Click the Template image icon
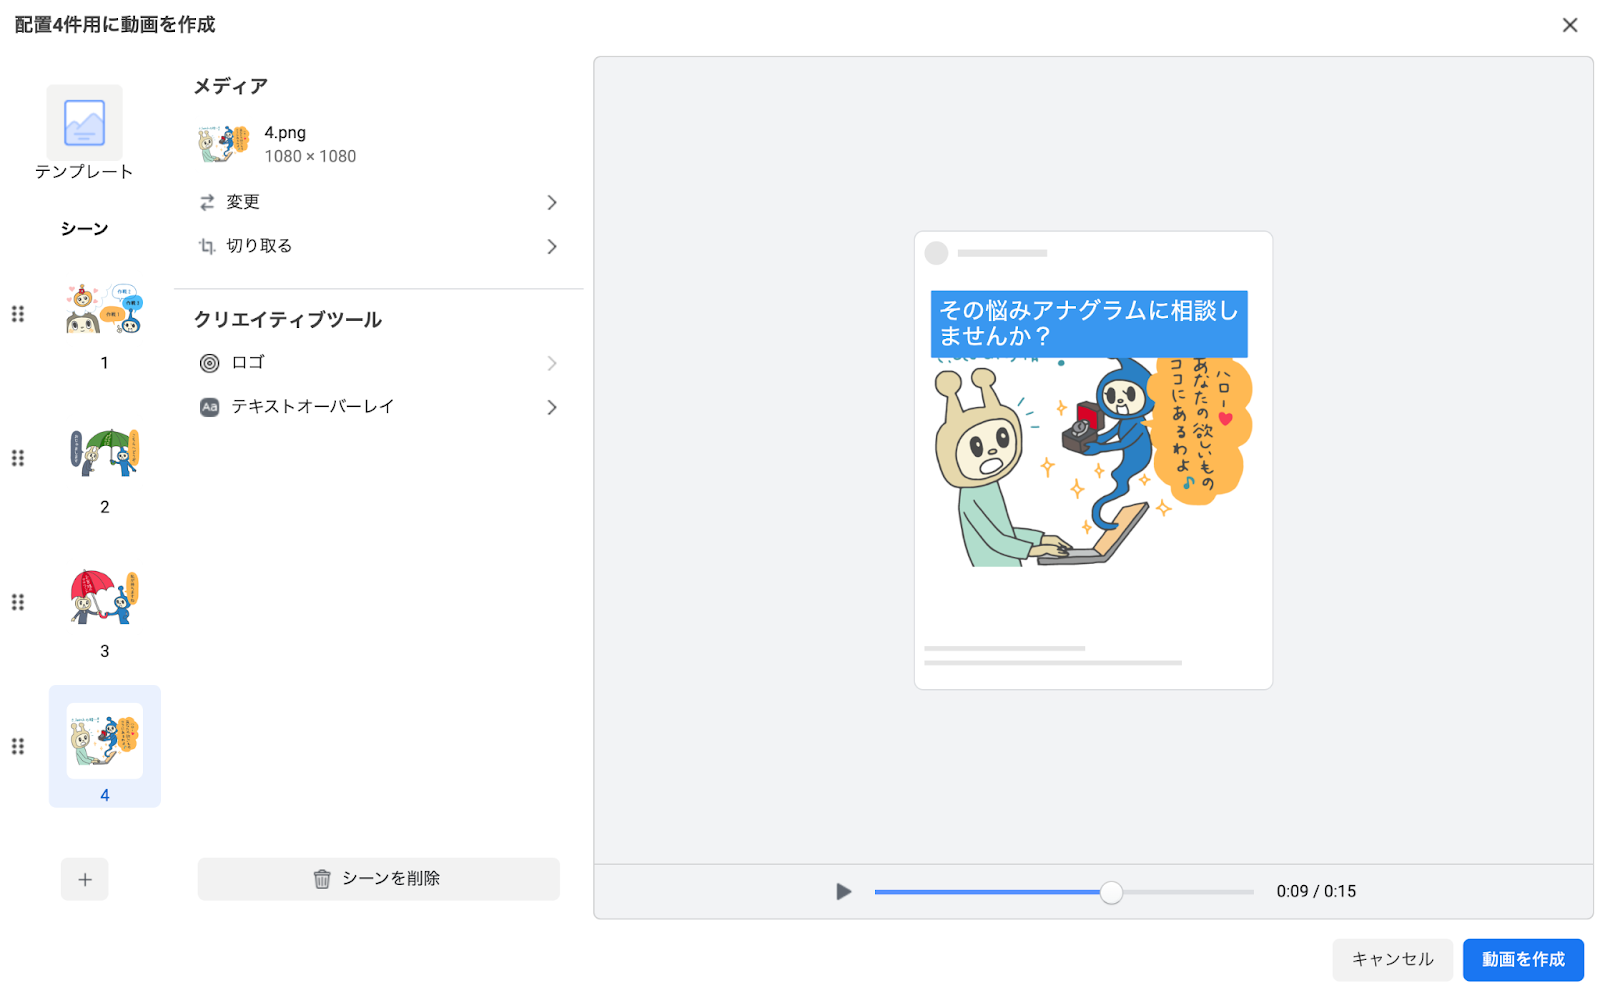Viewport: 1600px width, 985px height. point(85,123)
